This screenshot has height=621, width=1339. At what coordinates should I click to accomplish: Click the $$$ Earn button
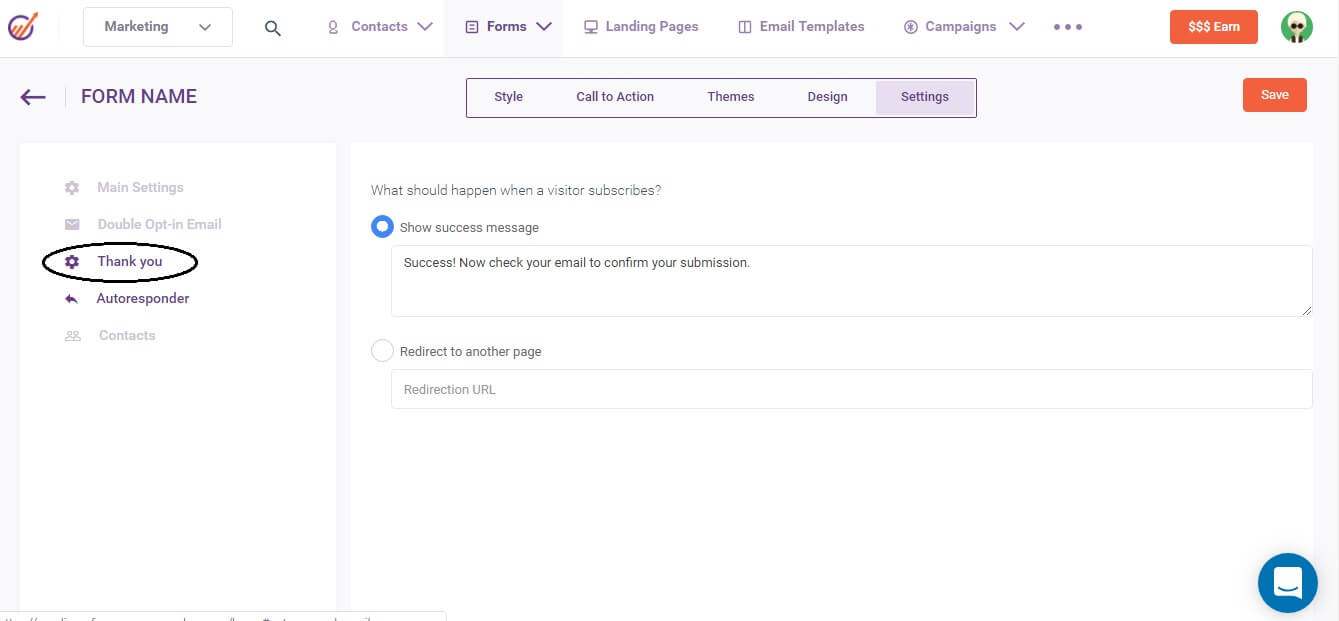(1213, 27)
